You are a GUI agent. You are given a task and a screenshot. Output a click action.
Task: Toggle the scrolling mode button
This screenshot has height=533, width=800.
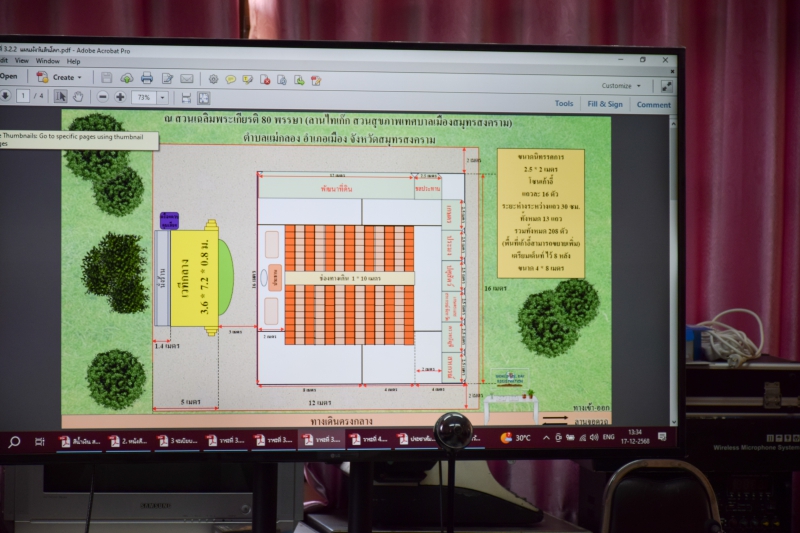tap(186, 98)
